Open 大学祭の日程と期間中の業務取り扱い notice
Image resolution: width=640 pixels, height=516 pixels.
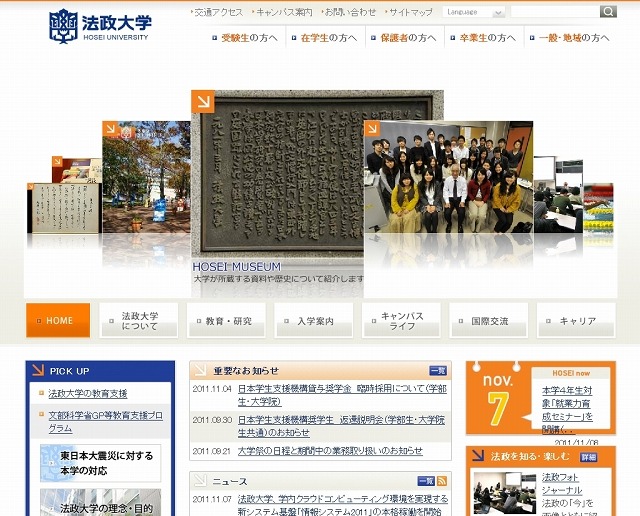(330, 451)
